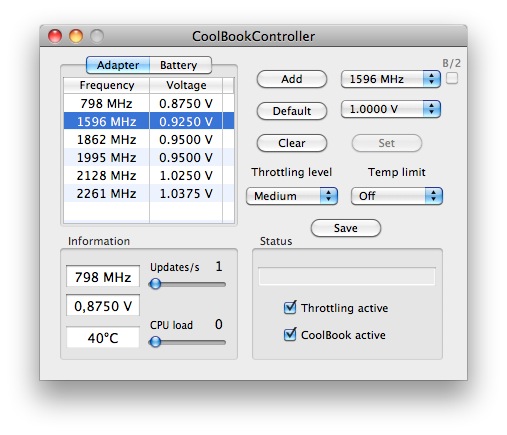Select the 1995 MHz row
507x435 pixels.
coord(149,157)
